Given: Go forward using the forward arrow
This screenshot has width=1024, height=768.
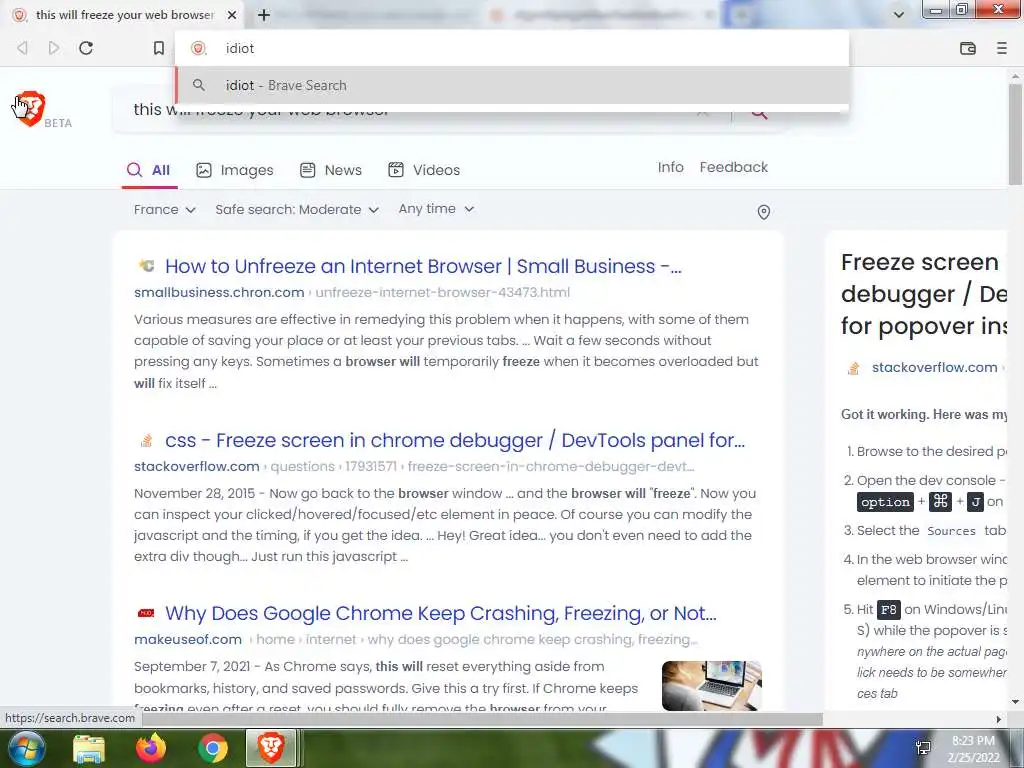Looking at the screenshot, I should 54,48.
